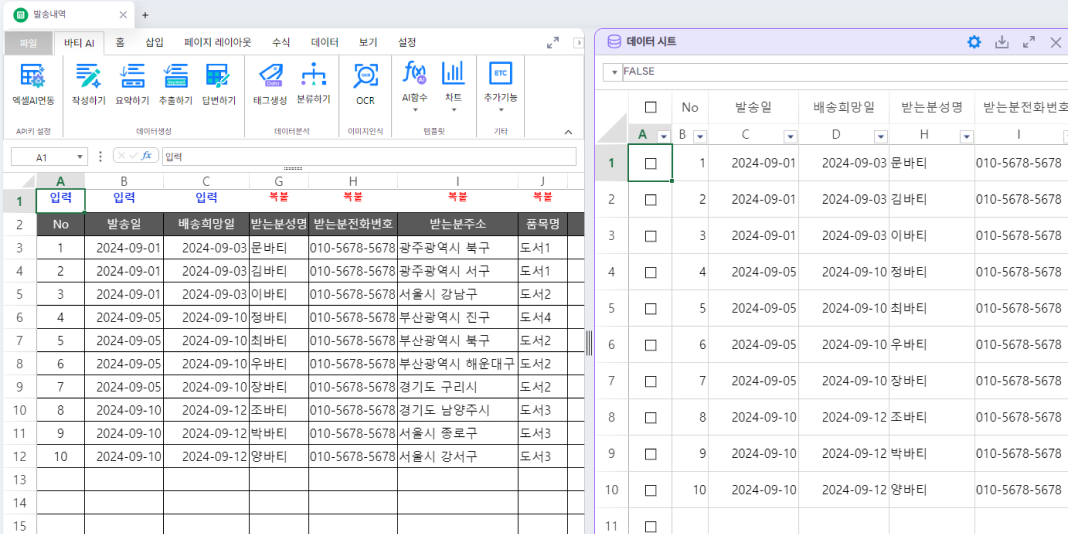Open the 파일 file tab
This screenshot has height=534, width=1068.
29,42
